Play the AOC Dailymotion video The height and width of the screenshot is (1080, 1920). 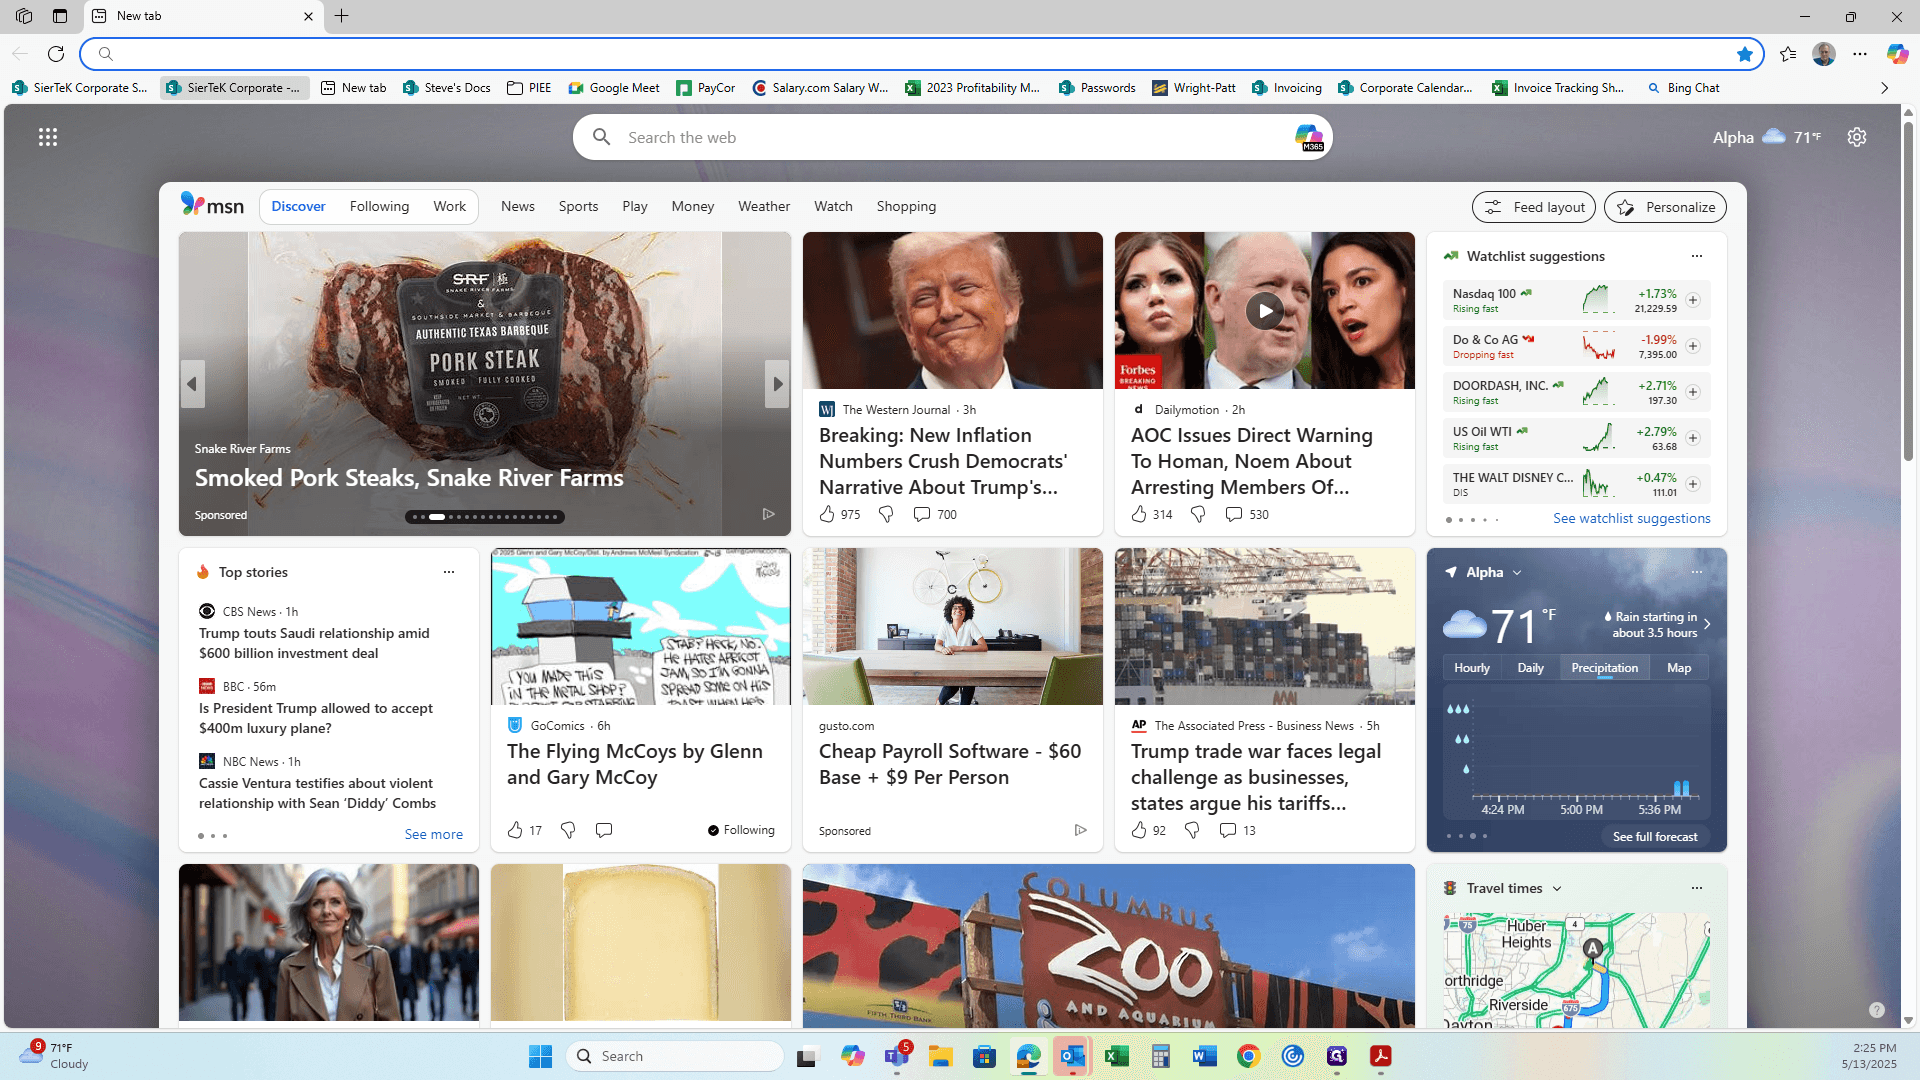1265,311
